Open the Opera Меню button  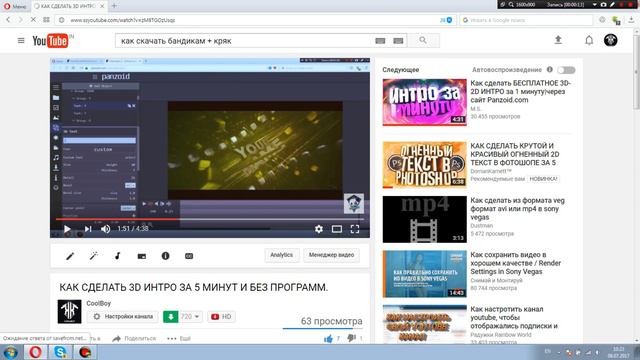click(15, 6)
